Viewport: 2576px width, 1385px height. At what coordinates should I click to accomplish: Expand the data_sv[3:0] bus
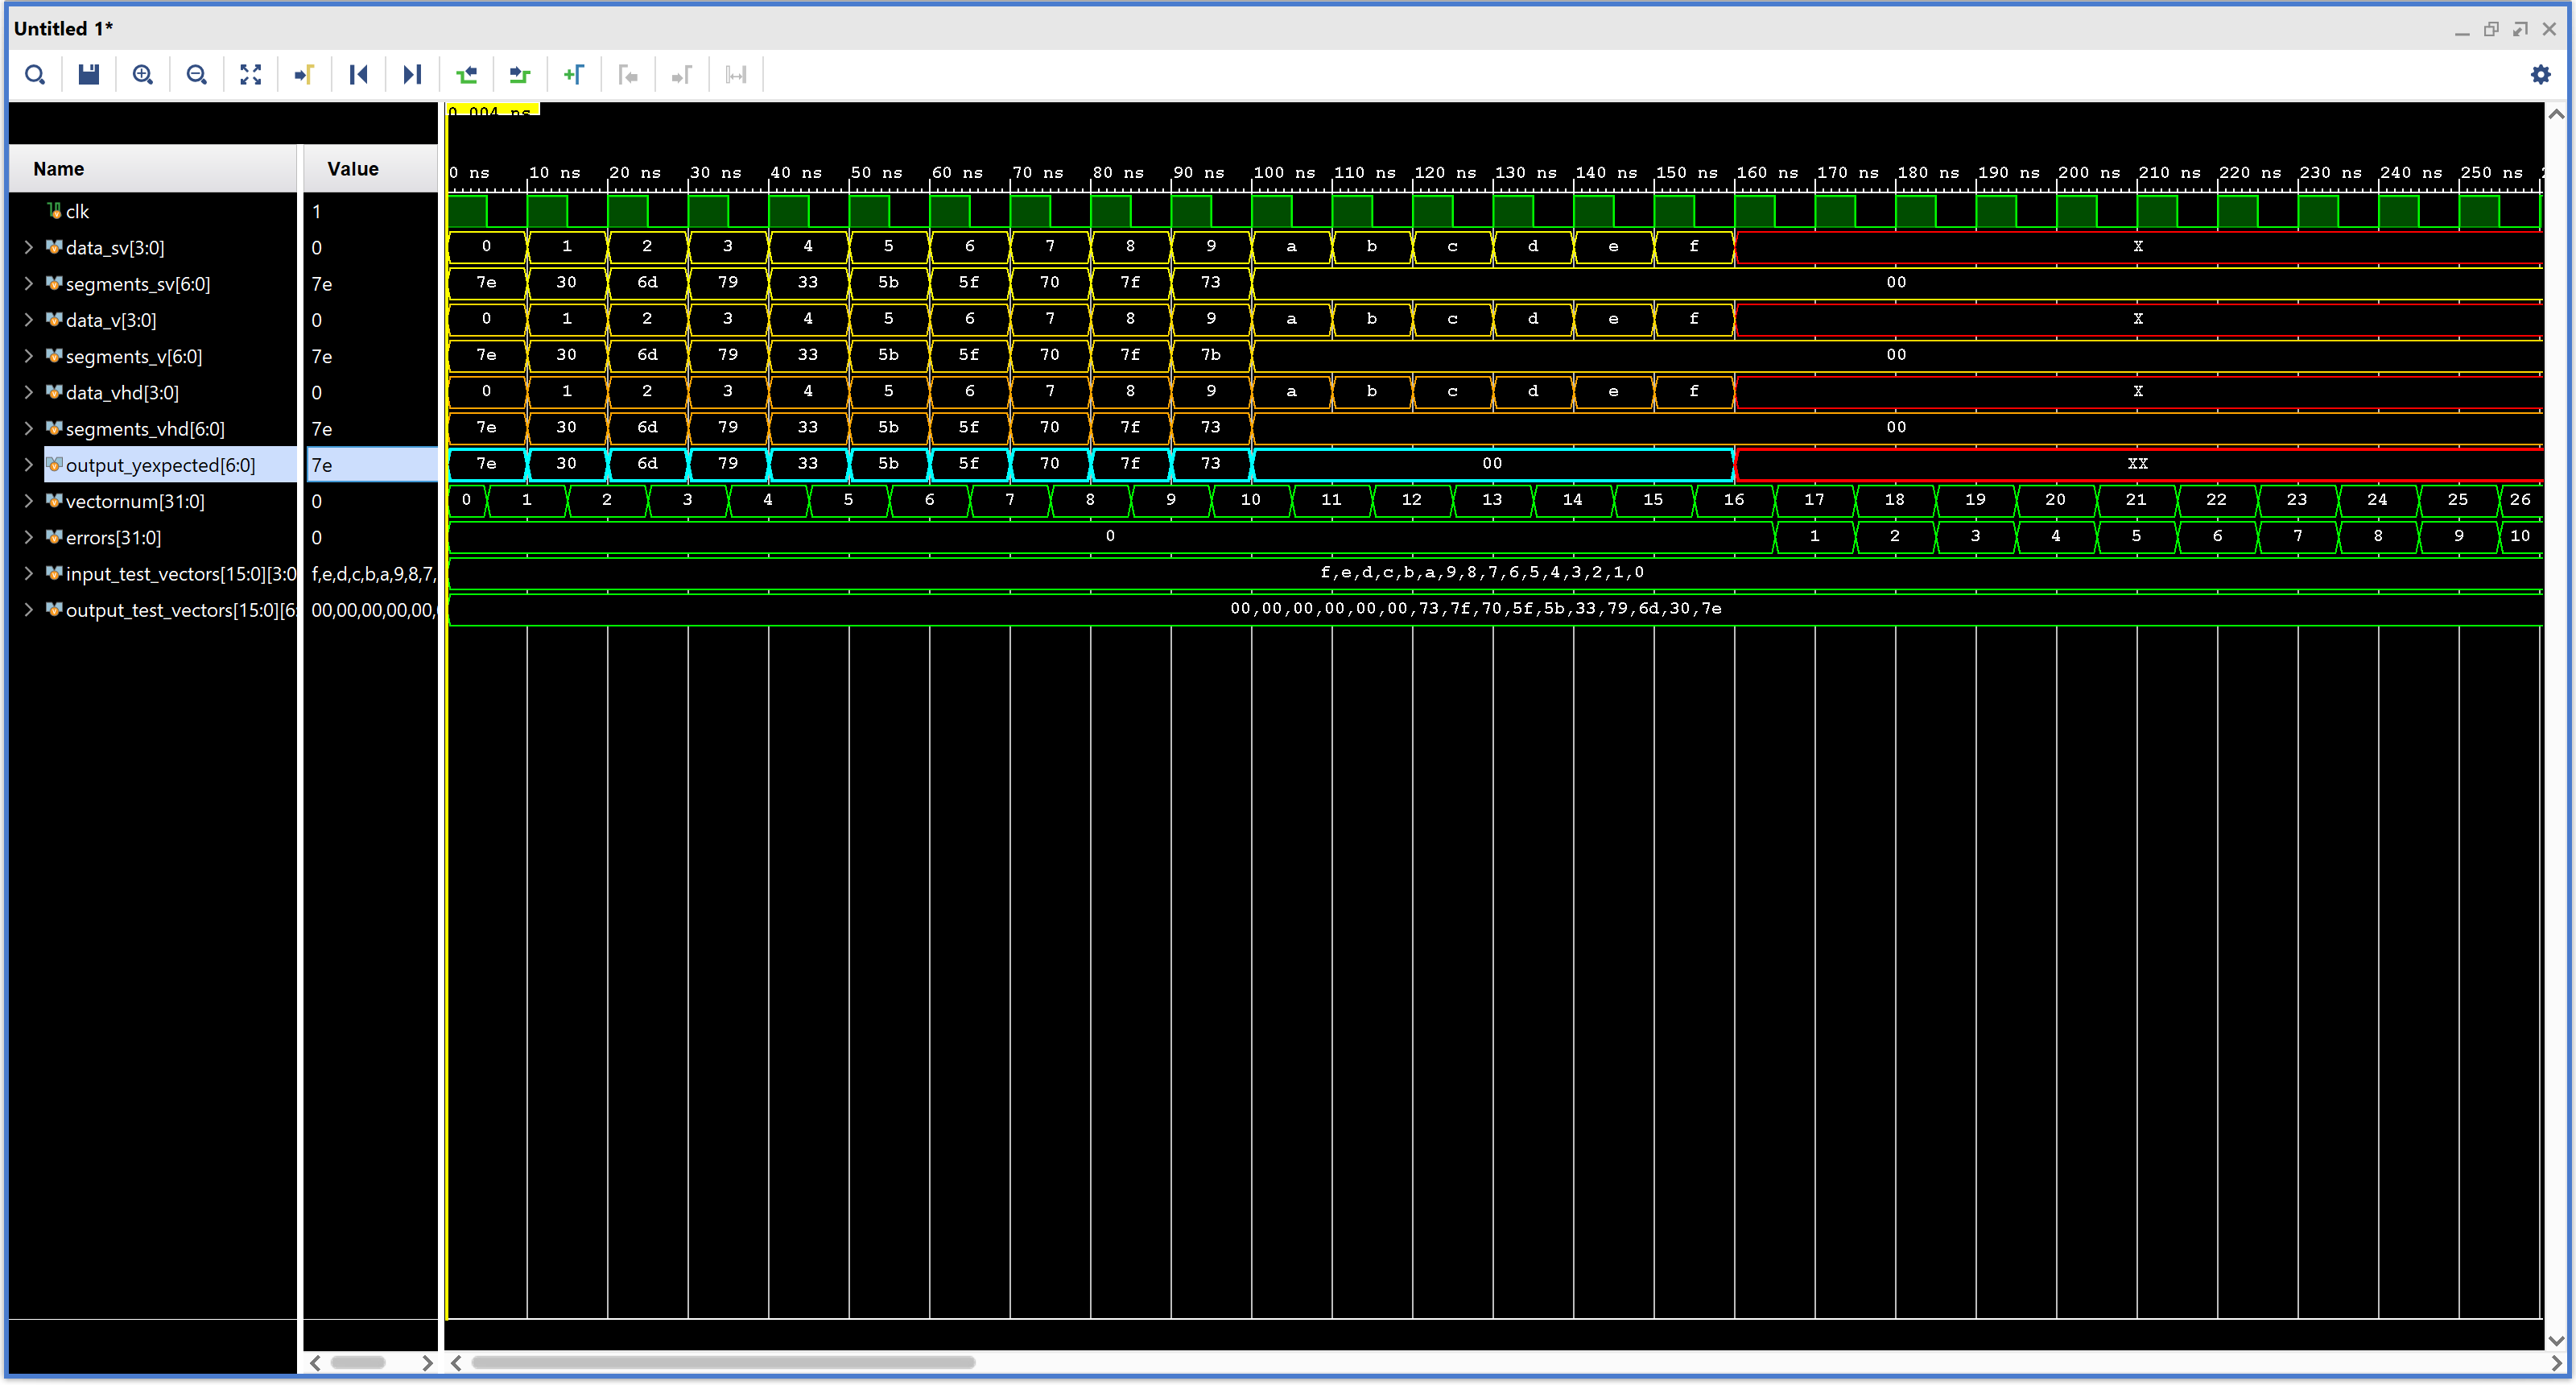(29, 248)
